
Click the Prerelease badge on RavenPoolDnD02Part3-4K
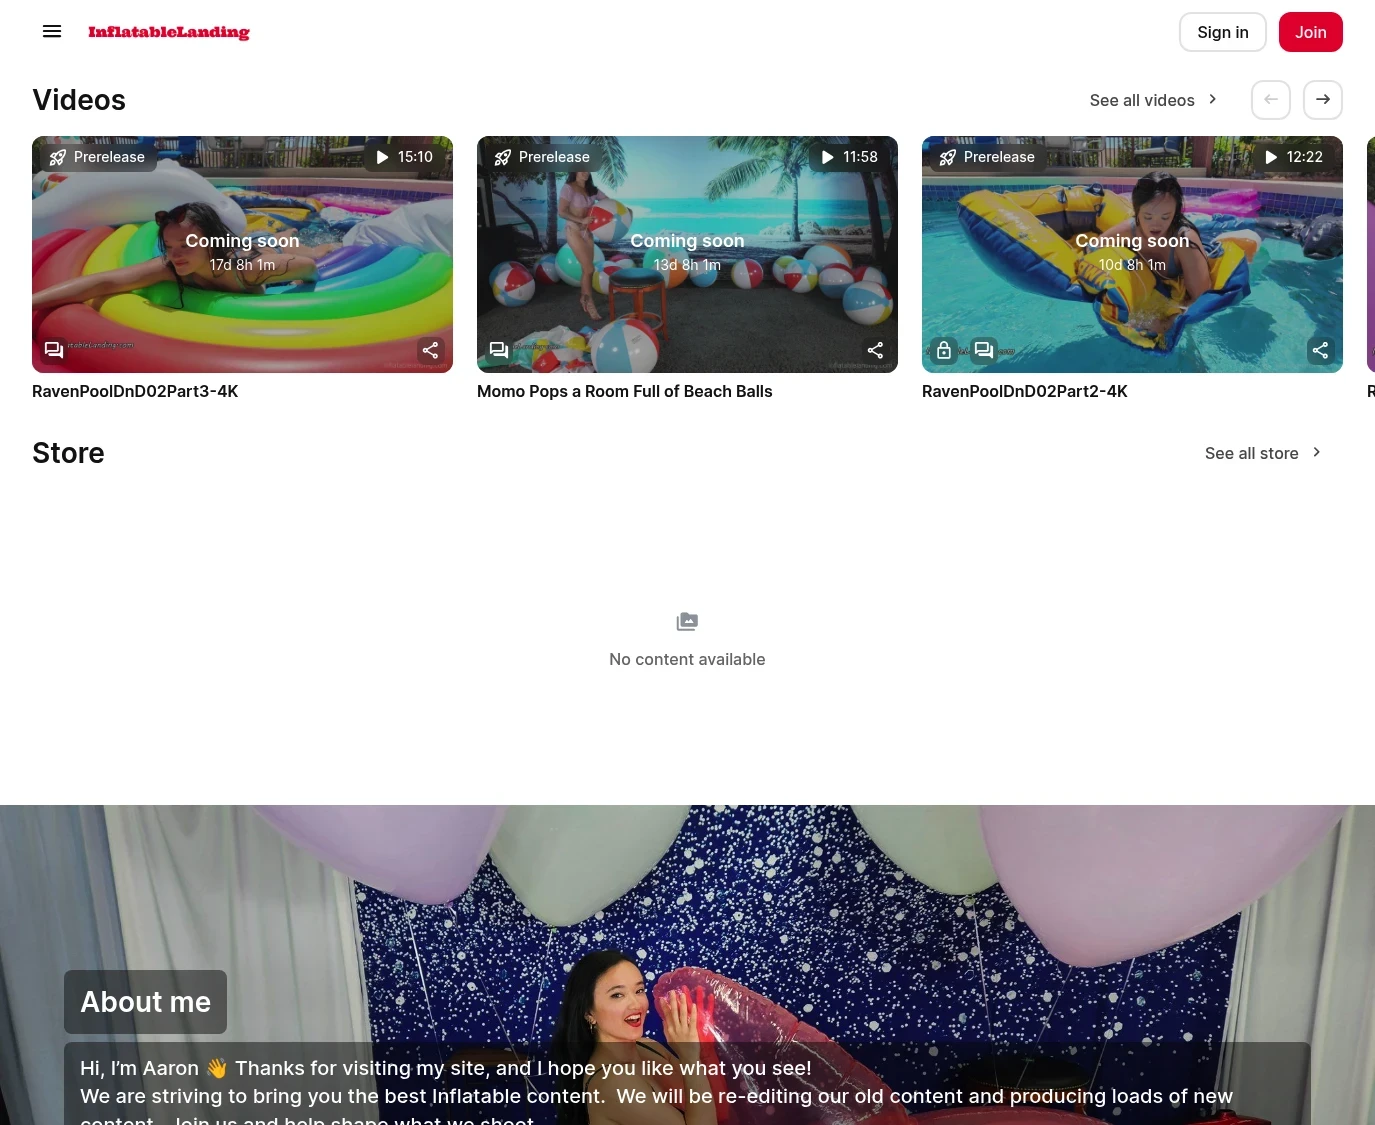(x=98, y=157)
